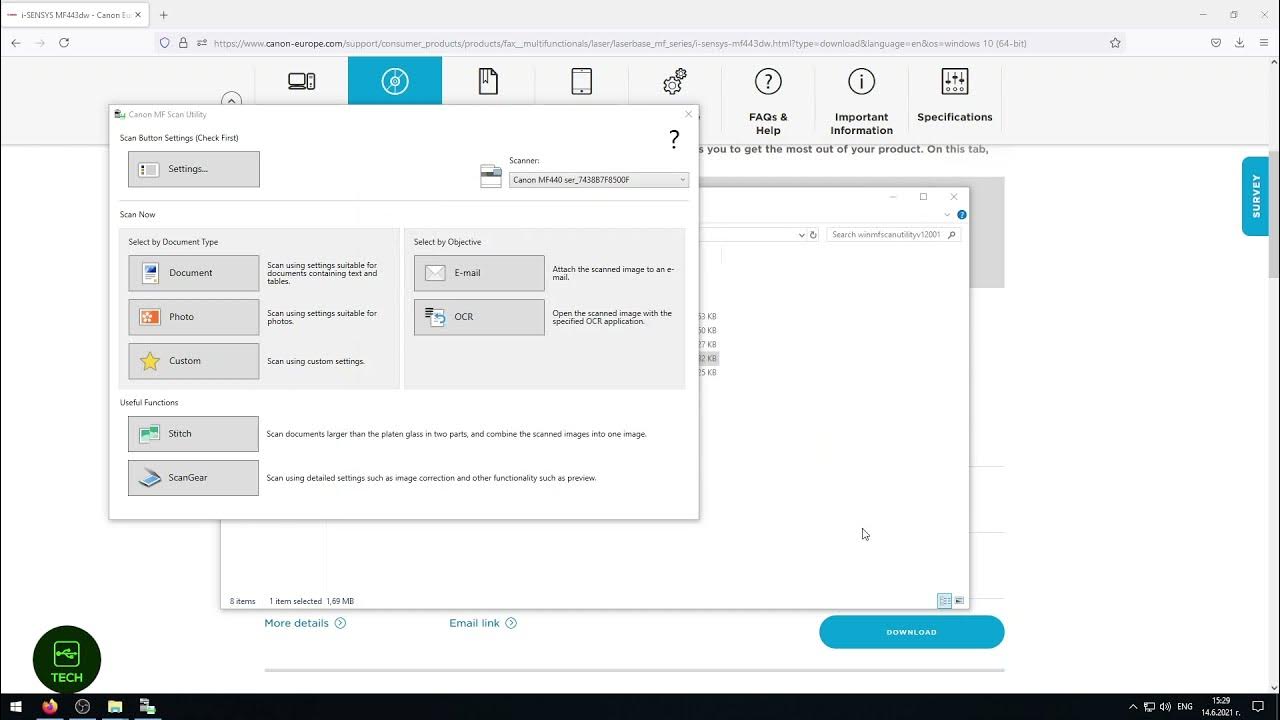Open the SURVEY side tab
Viewport: 1280px width, 720px height.
1255,196
